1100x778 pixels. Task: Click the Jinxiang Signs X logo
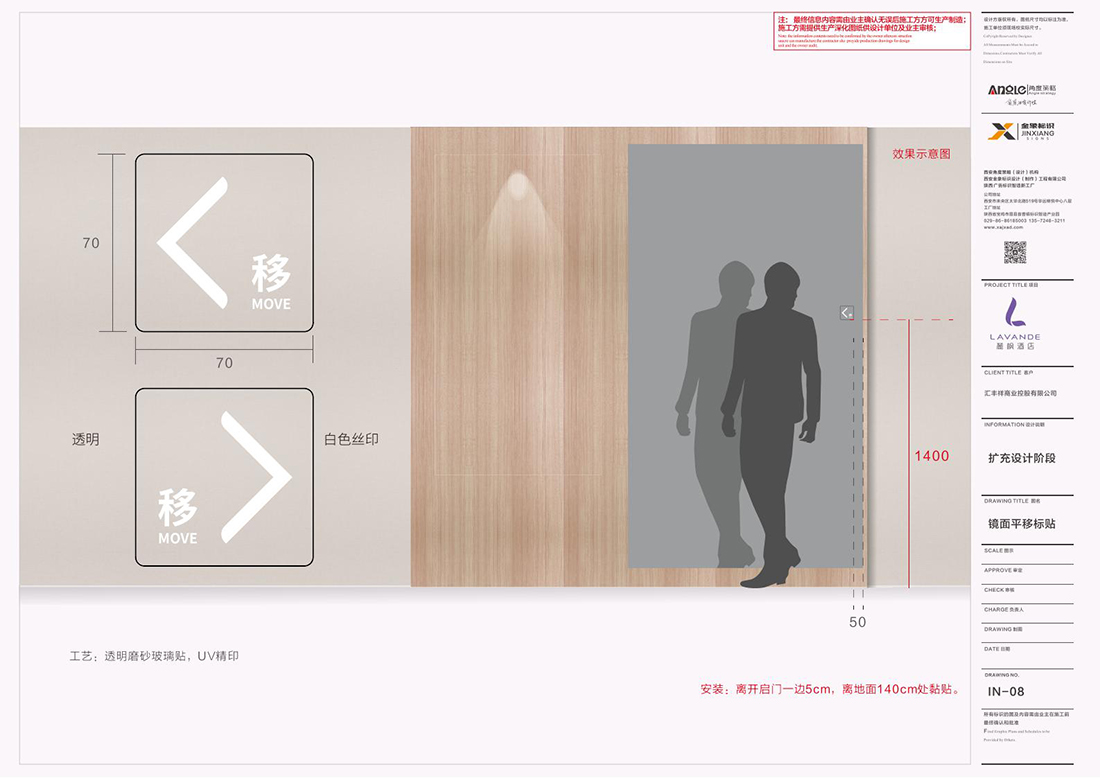point(1001,131)
